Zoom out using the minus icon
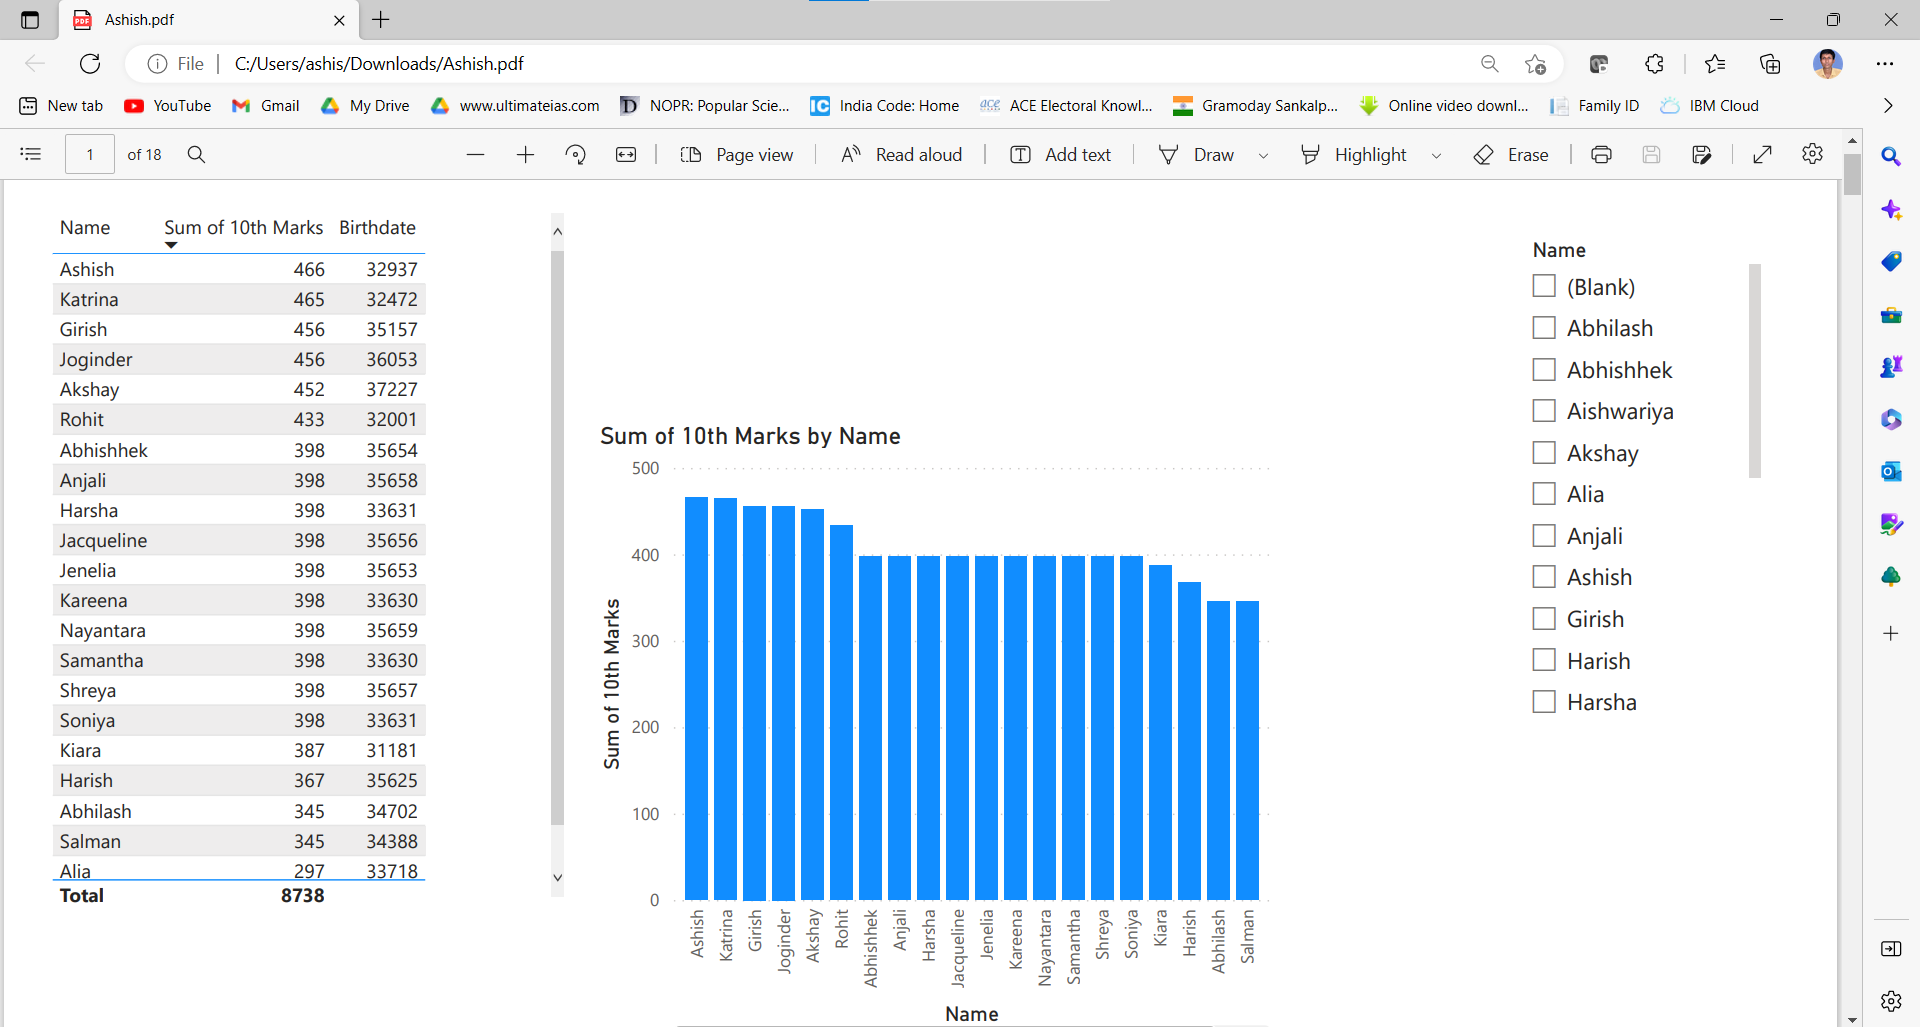Screen dimensions: 1920x1027 tap(475, 154)
